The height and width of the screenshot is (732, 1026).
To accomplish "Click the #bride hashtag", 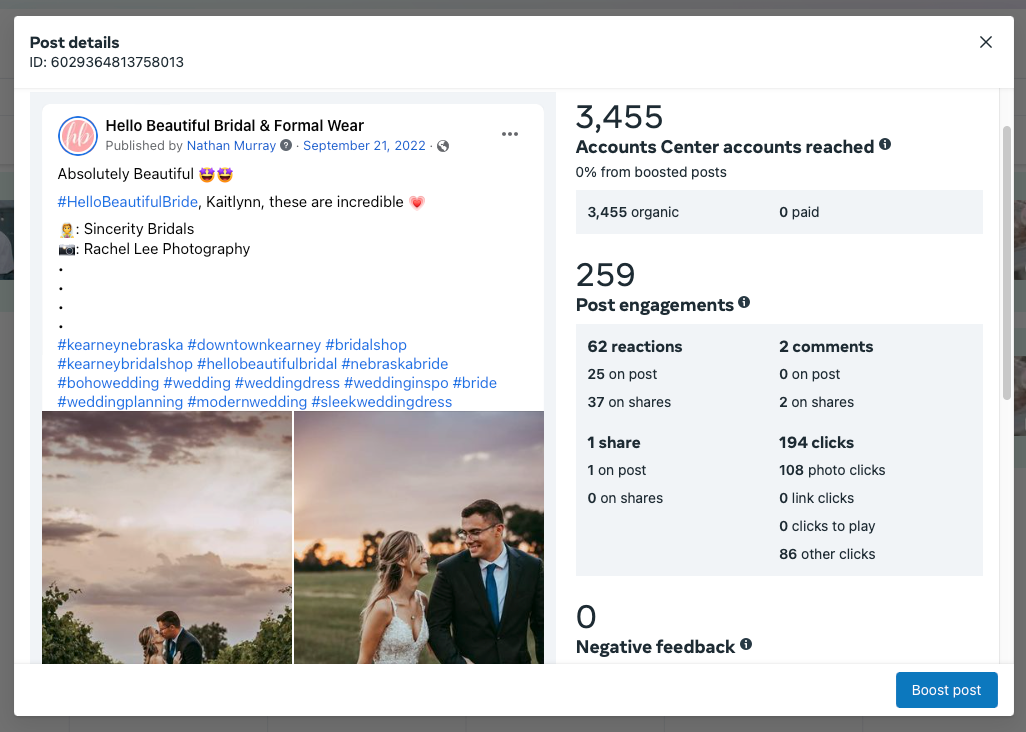I will coord(474,383).
